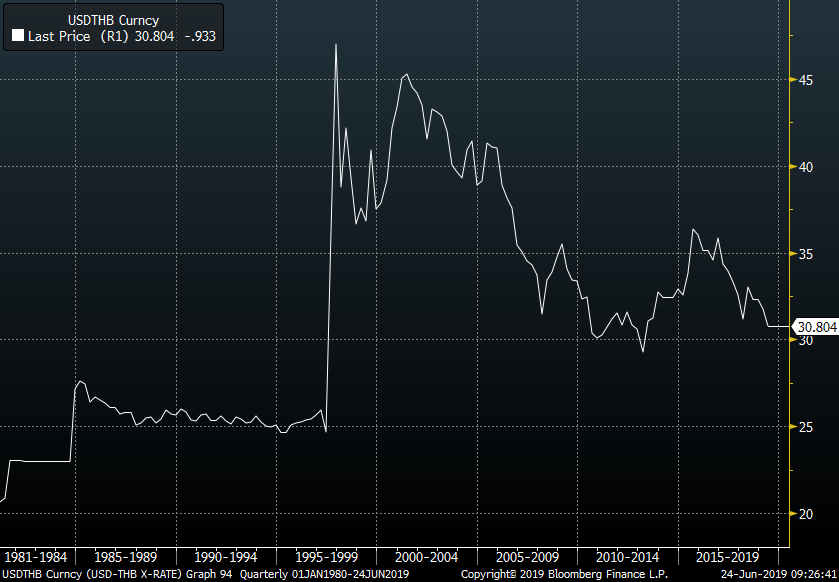Viewport: 839px width, 582px height.
Task: Click the 2000-2004 x-axis label
Action: pos(427,557)
